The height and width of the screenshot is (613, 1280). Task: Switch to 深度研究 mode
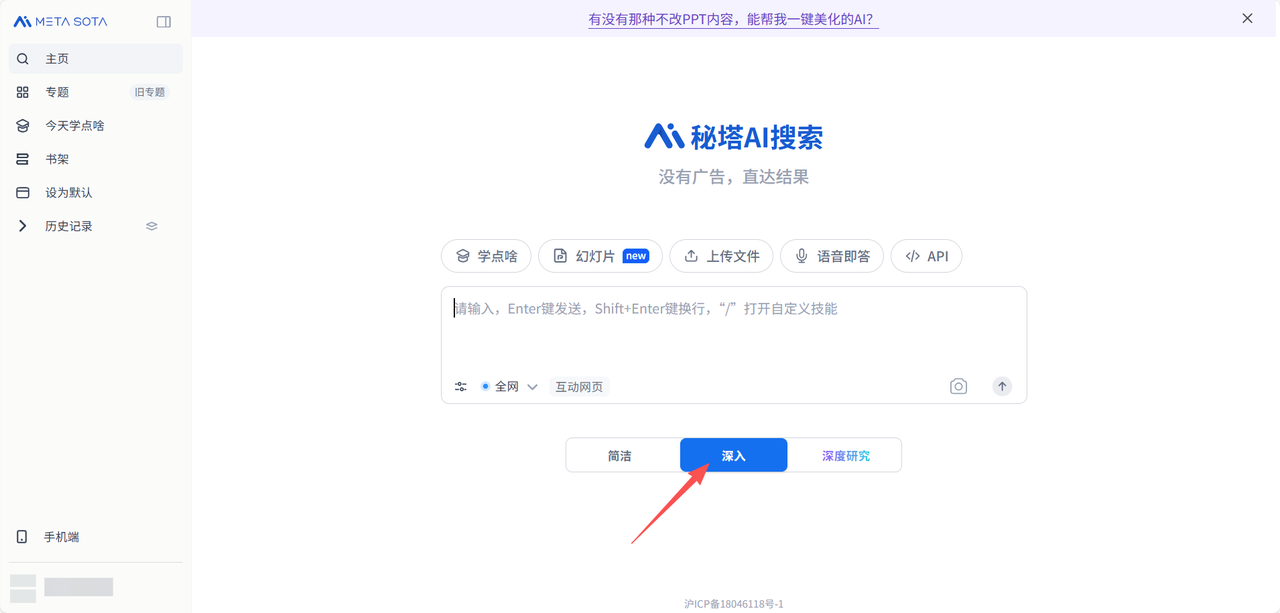tap(845, 455)
